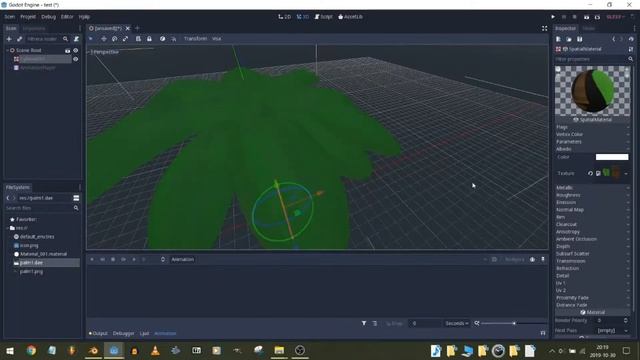Toggle visibility of the selected mesh node
The height and width of the screenshot is (360, 640).
tap(76, 59)
